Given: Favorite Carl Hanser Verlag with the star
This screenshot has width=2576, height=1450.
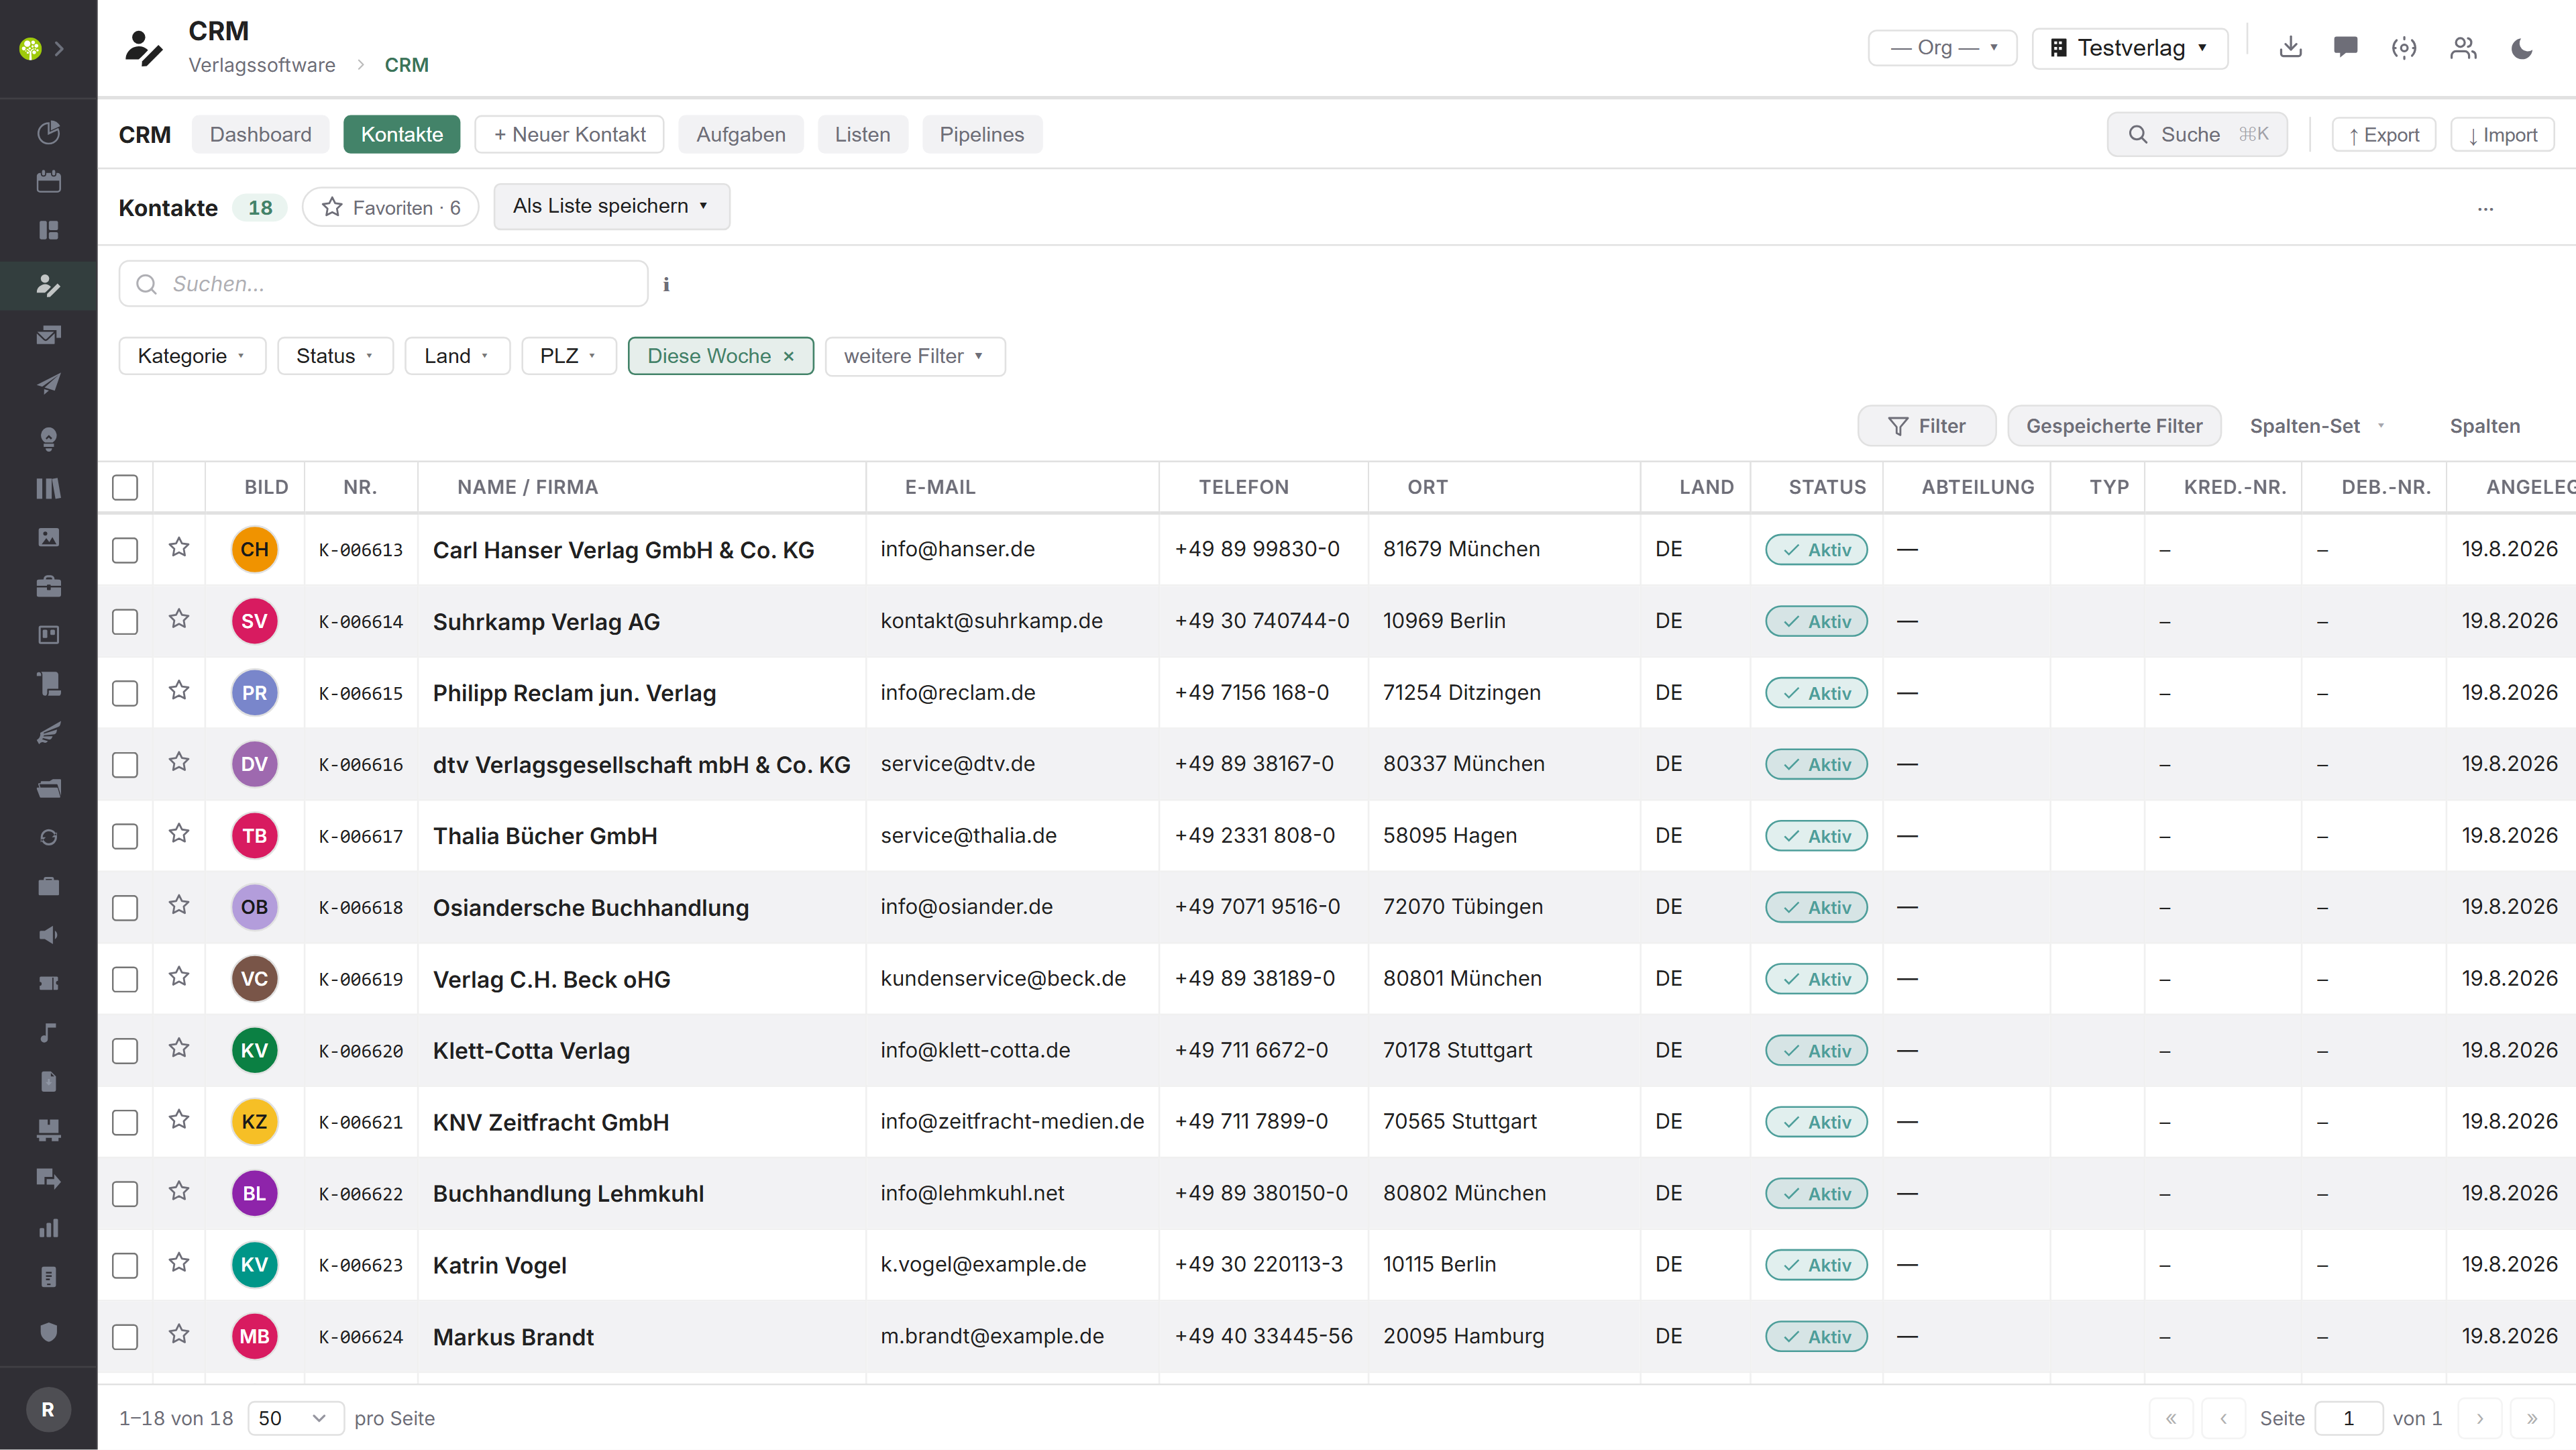Looking at the screenshot, I should tap(179, 547).
